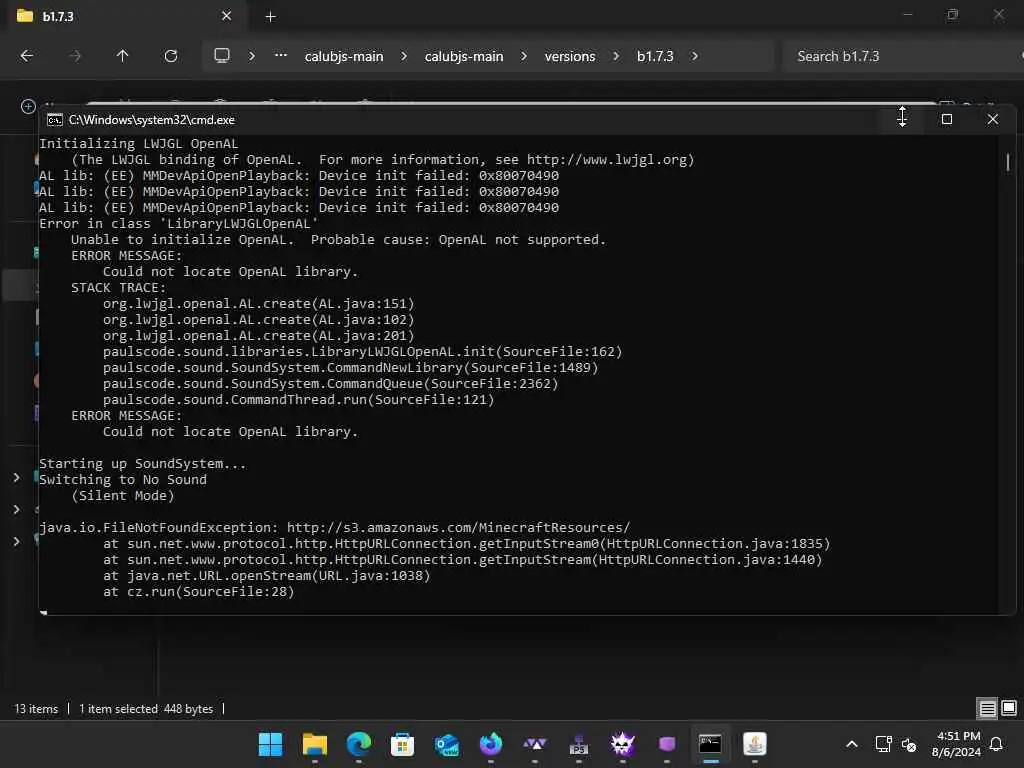The height and width of the screenshot is (768, 1024).
Task: Launch Microsoft Edge from taskbar
Action: (x=359, y=744)
